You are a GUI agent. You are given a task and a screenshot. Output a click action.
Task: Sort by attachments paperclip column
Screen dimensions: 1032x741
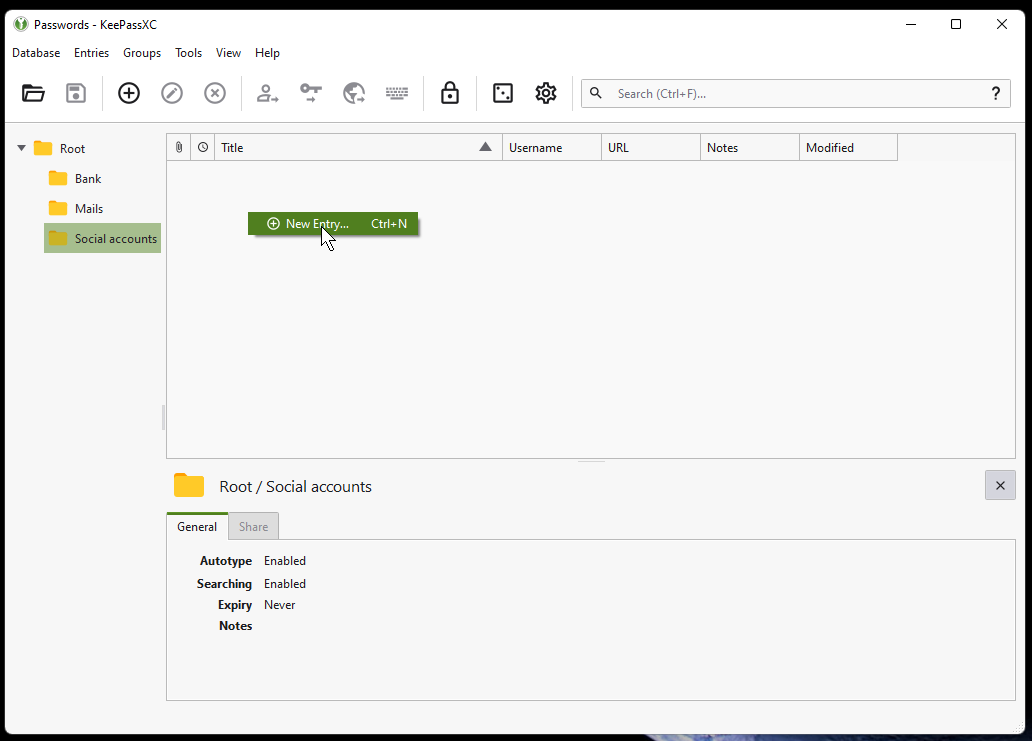[179, 147]
